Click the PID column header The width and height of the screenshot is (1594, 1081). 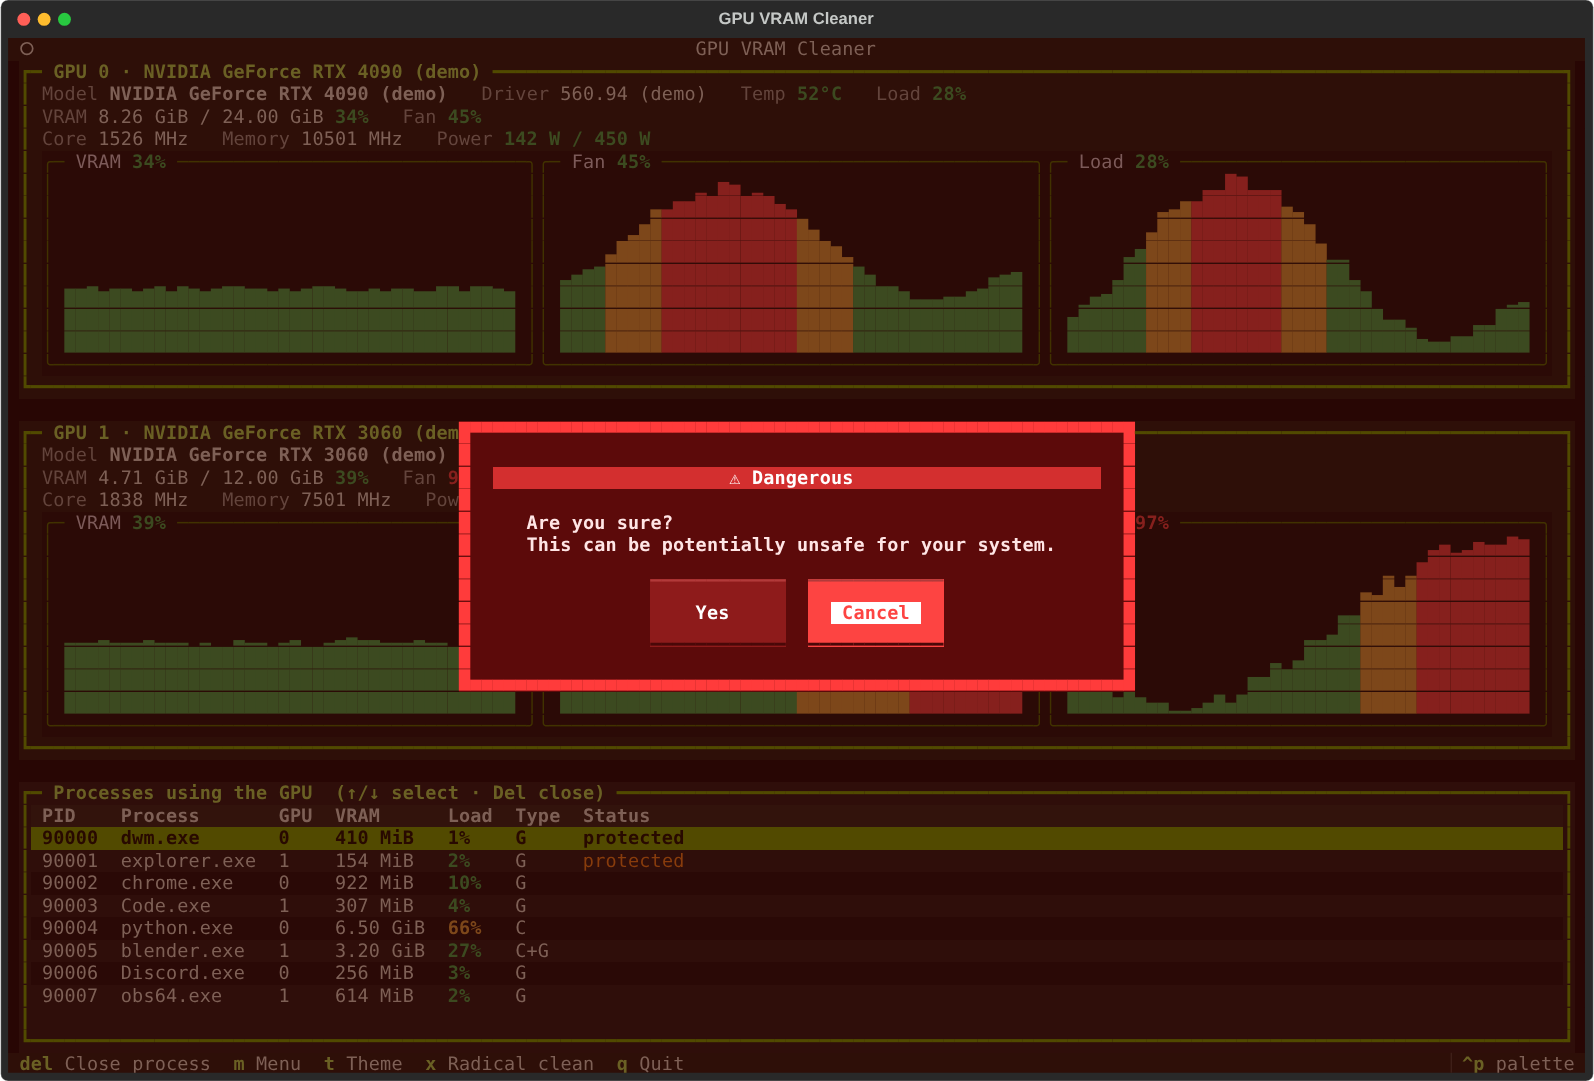pos(58,816)
